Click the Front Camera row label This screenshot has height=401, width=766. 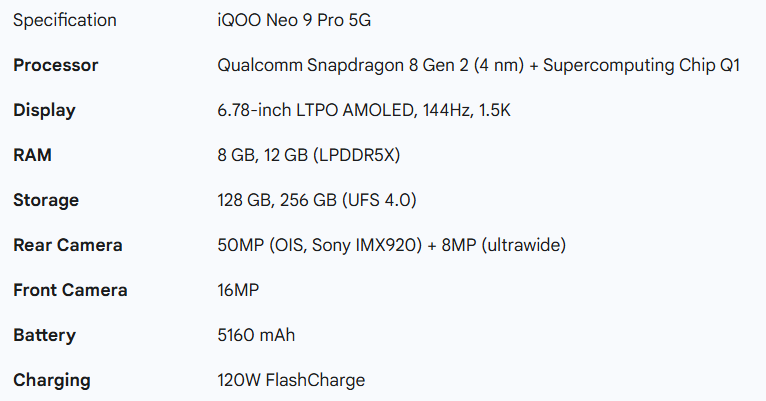coord(70,290)
